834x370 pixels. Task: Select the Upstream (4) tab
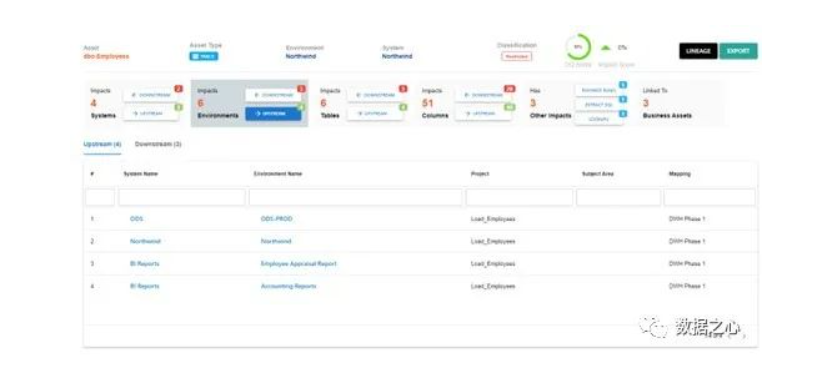102,144
